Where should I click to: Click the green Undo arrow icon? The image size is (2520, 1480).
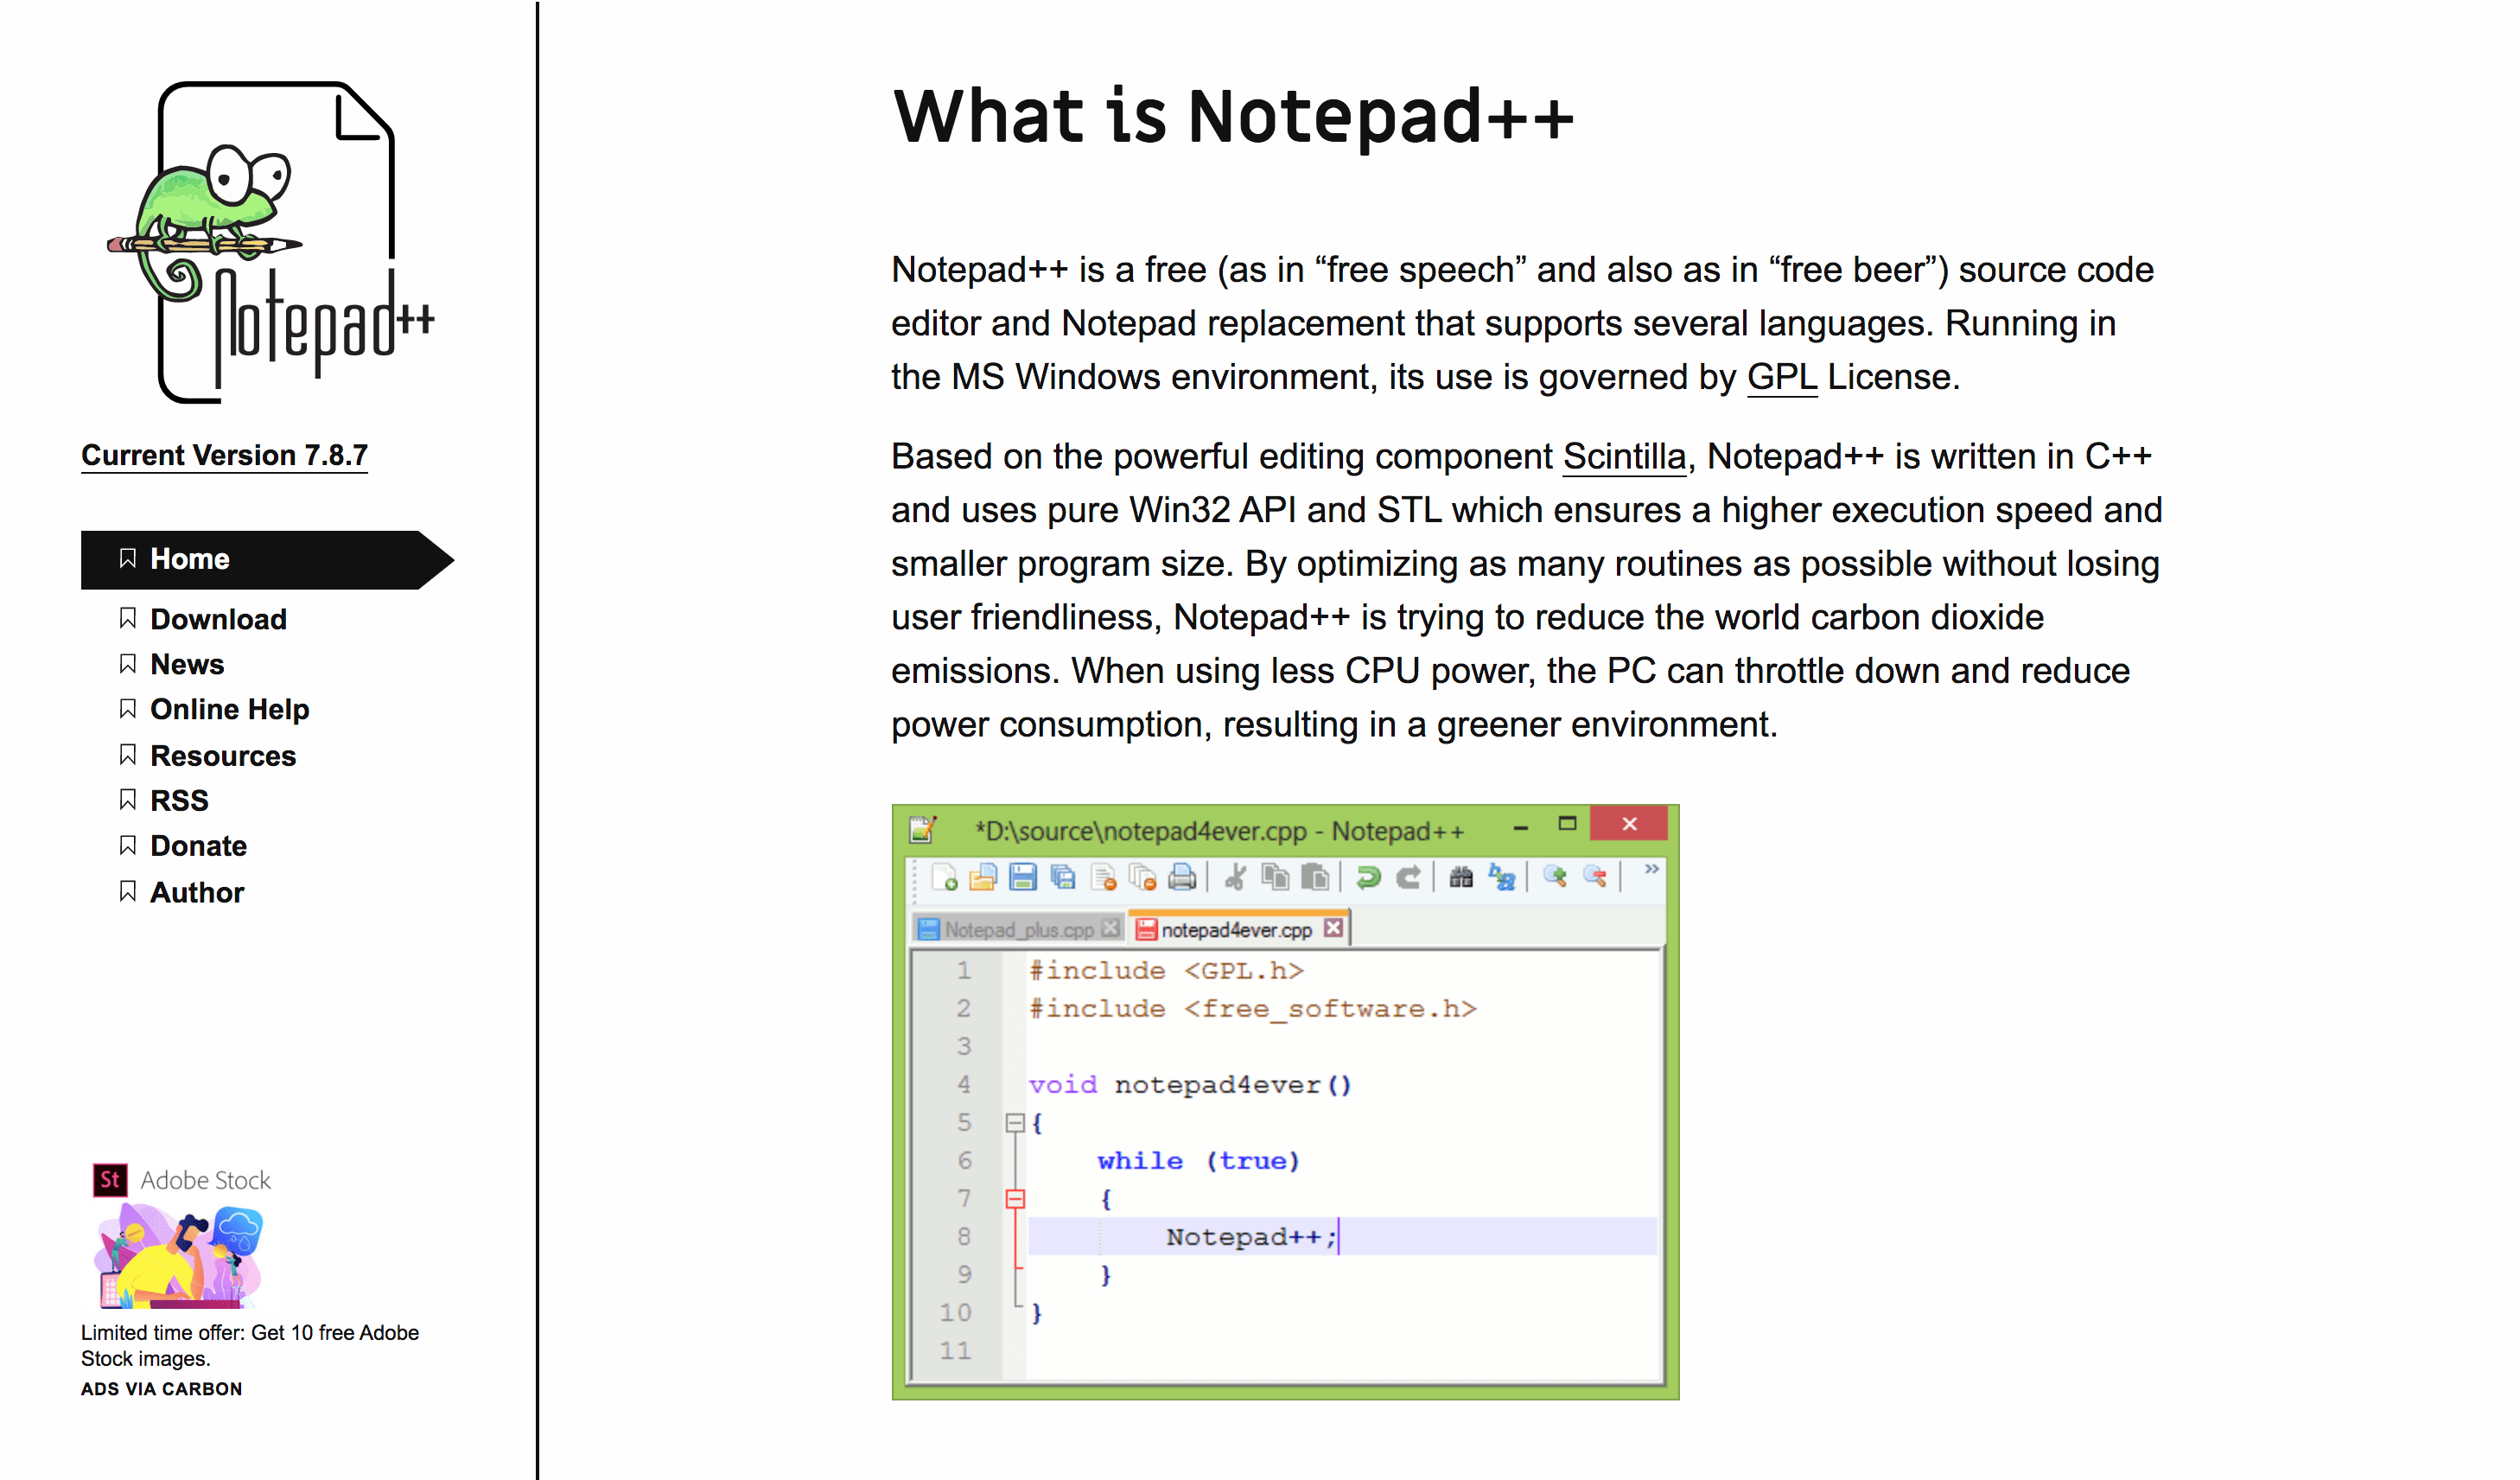[1368, 877]
